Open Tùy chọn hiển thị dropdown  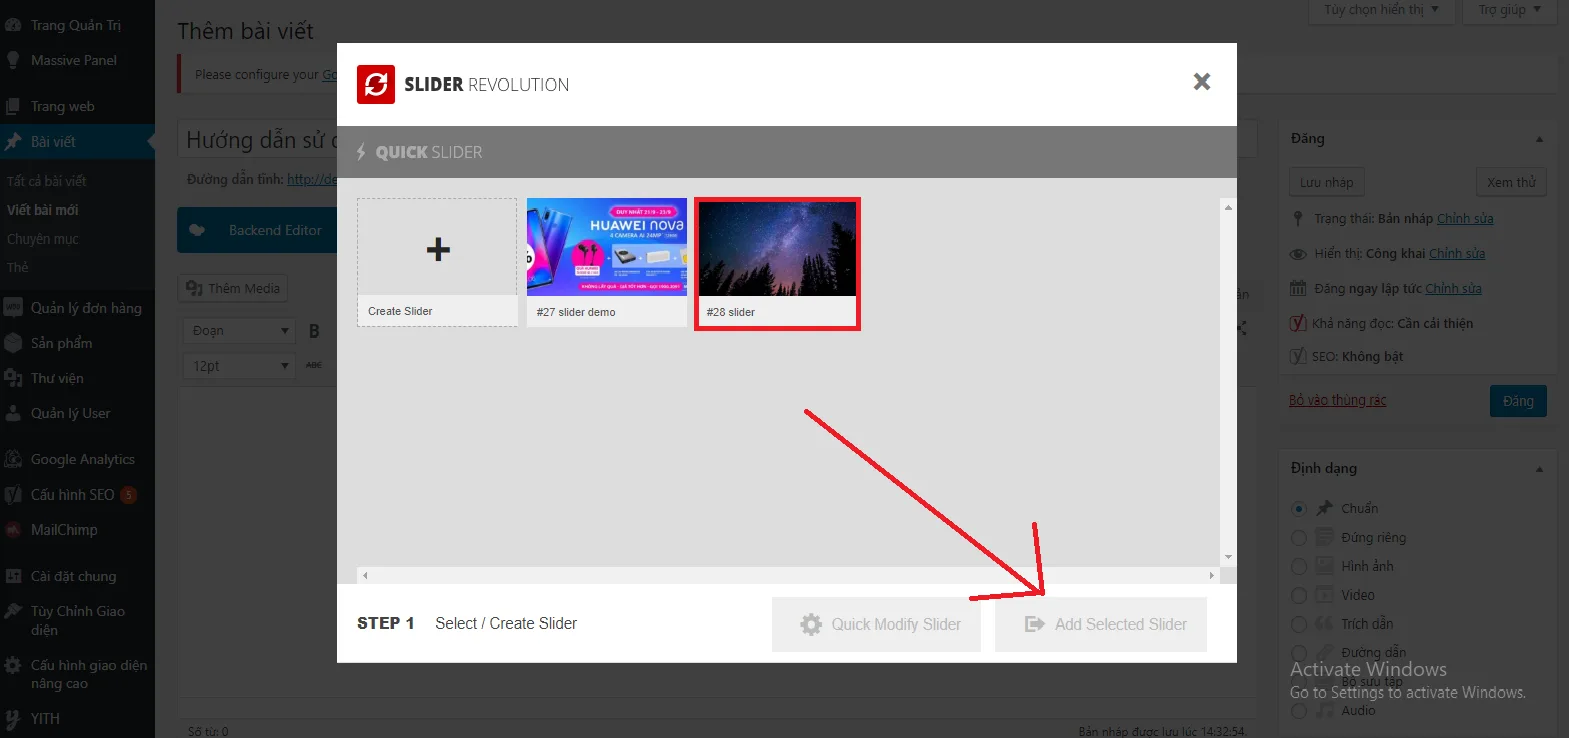1381,10
